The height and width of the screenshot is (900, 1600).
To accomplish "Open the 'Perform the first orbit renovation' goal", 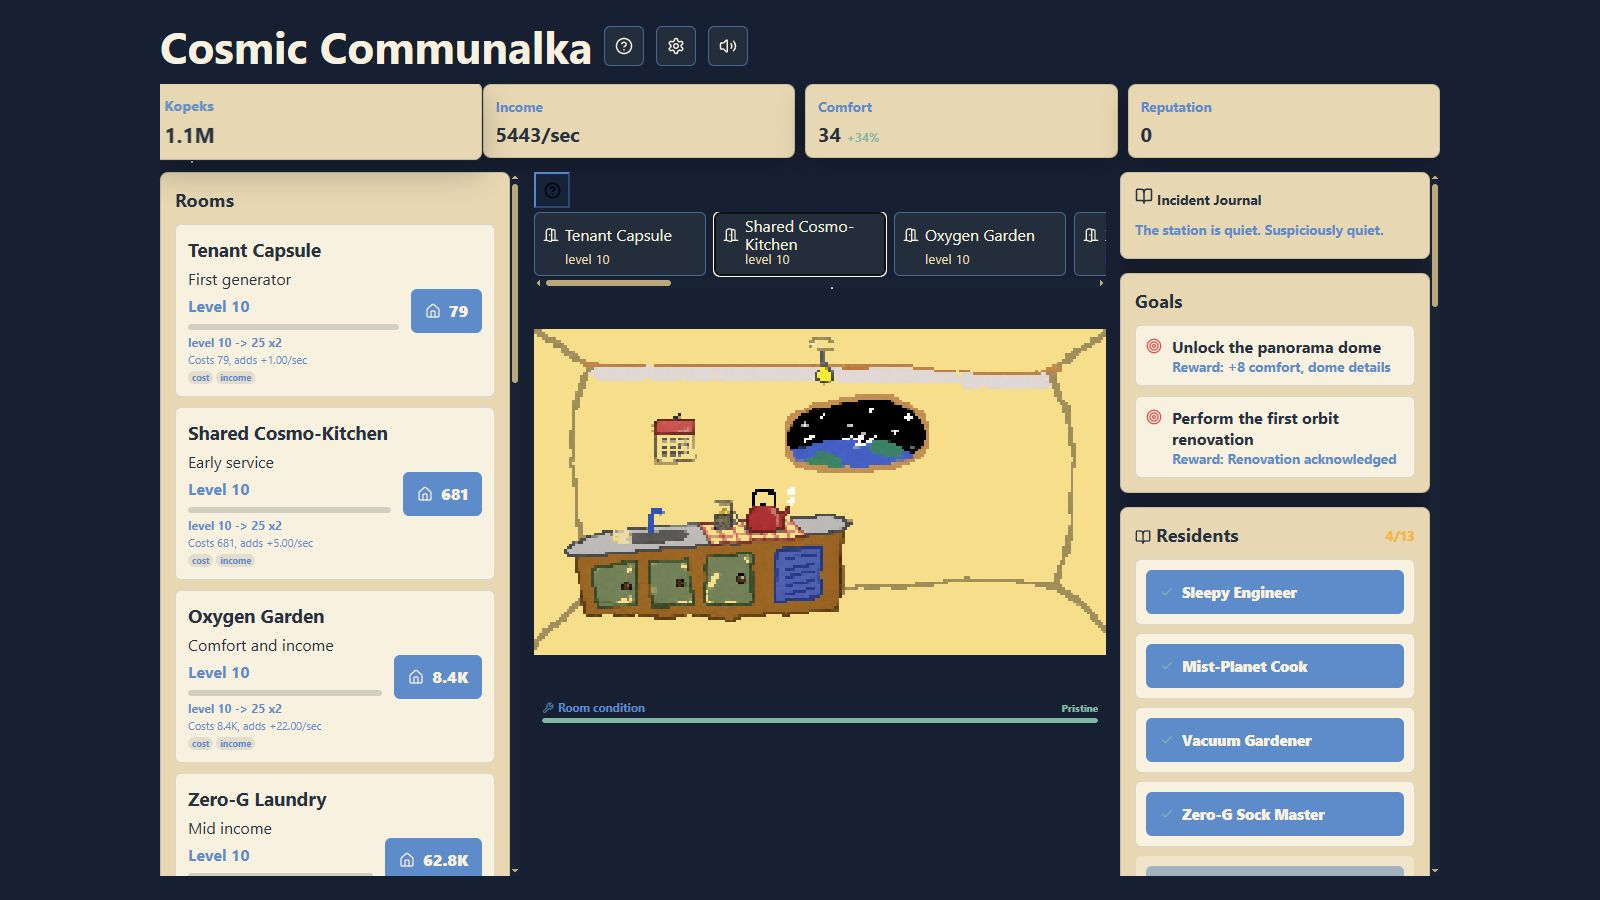I will coord(1275,437).
